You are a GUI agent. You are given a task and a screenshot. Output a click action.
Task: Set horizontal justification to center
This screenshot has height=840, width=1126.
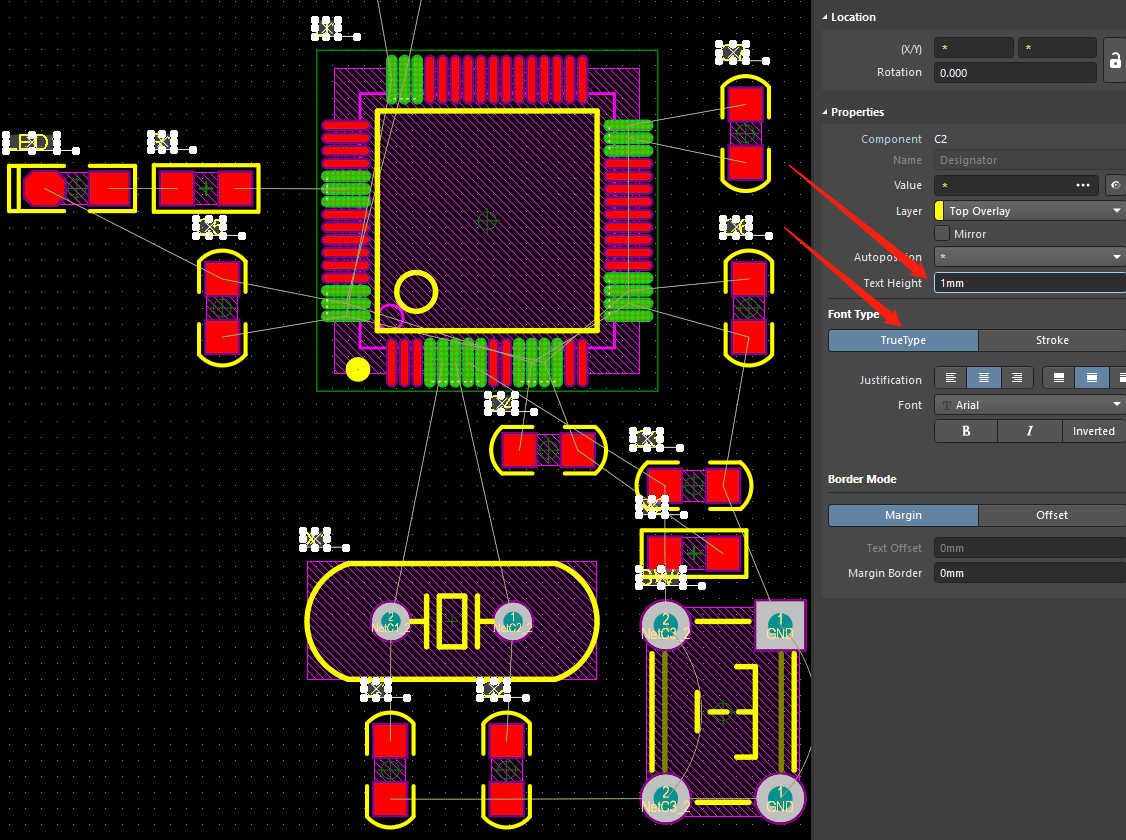(984, 378)
